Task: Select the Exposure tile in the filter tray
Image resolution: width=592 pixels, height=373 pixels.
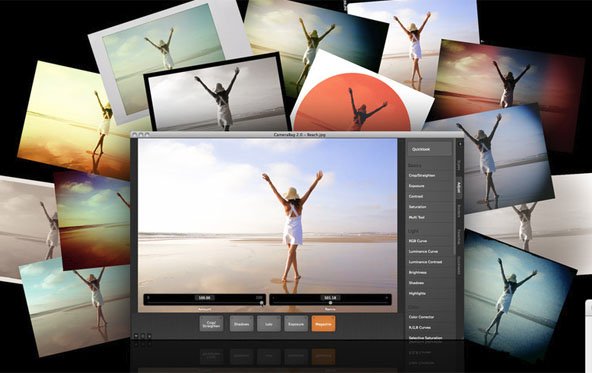Action: (296, 324)
